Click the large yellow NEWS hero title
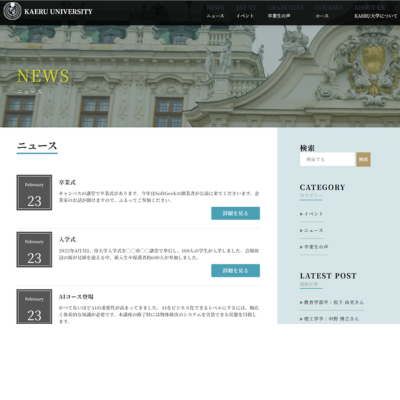Screen dimensions: 400x400 click(43, 76)
